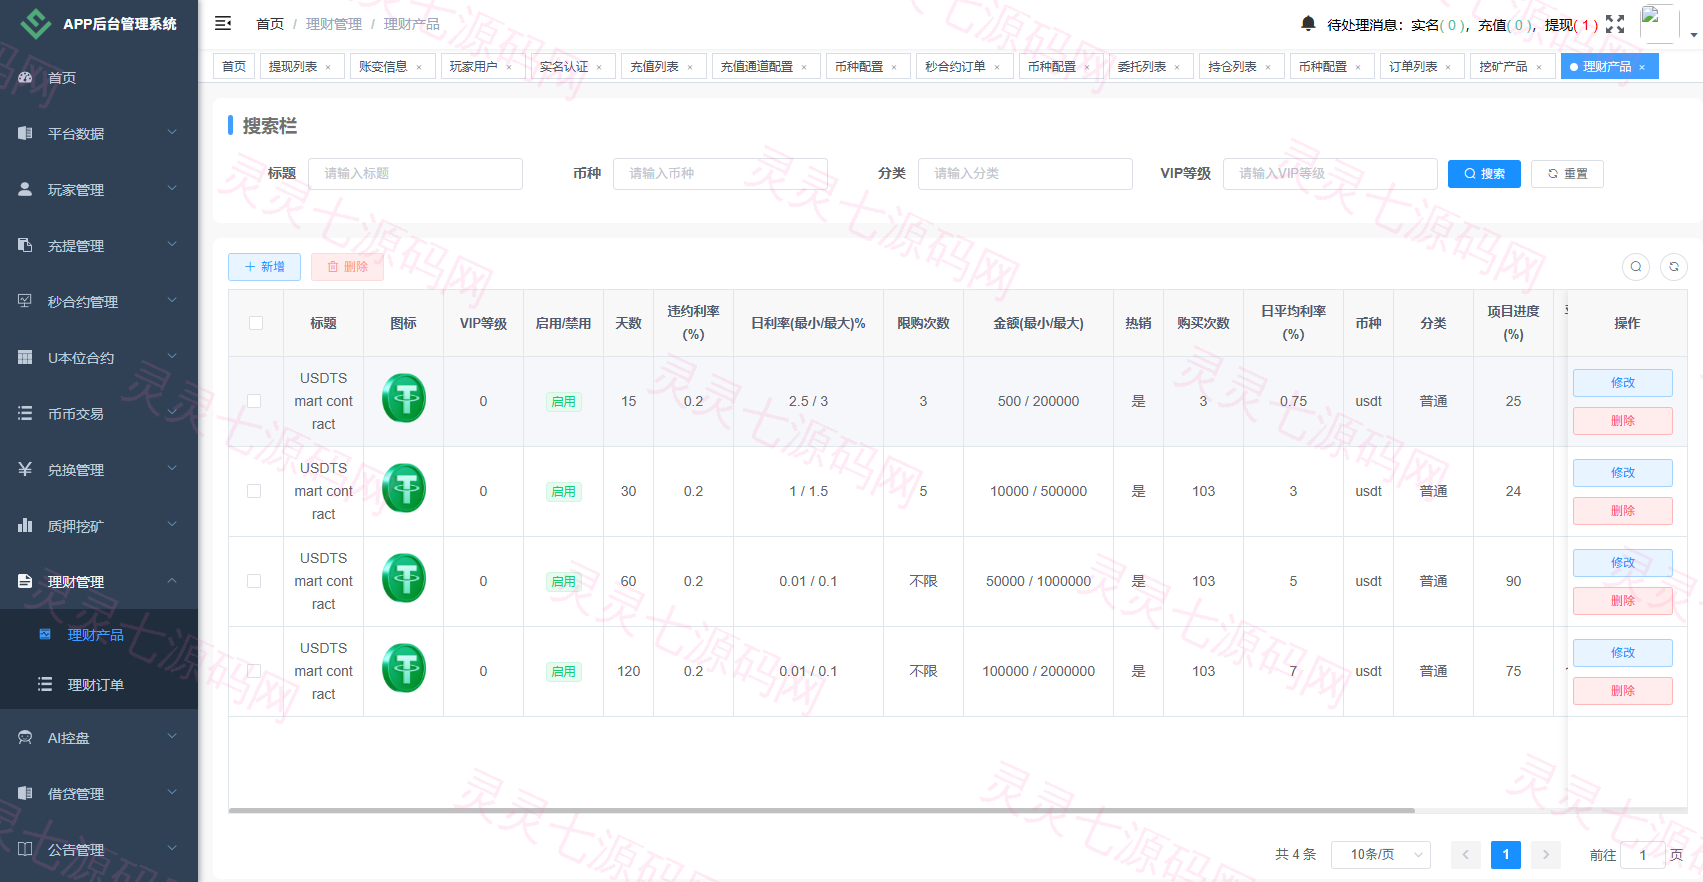Close the 提现列表 tab
Viewport: 1703px width, 882px height.
pyautogui.click(x=328, y=67)
